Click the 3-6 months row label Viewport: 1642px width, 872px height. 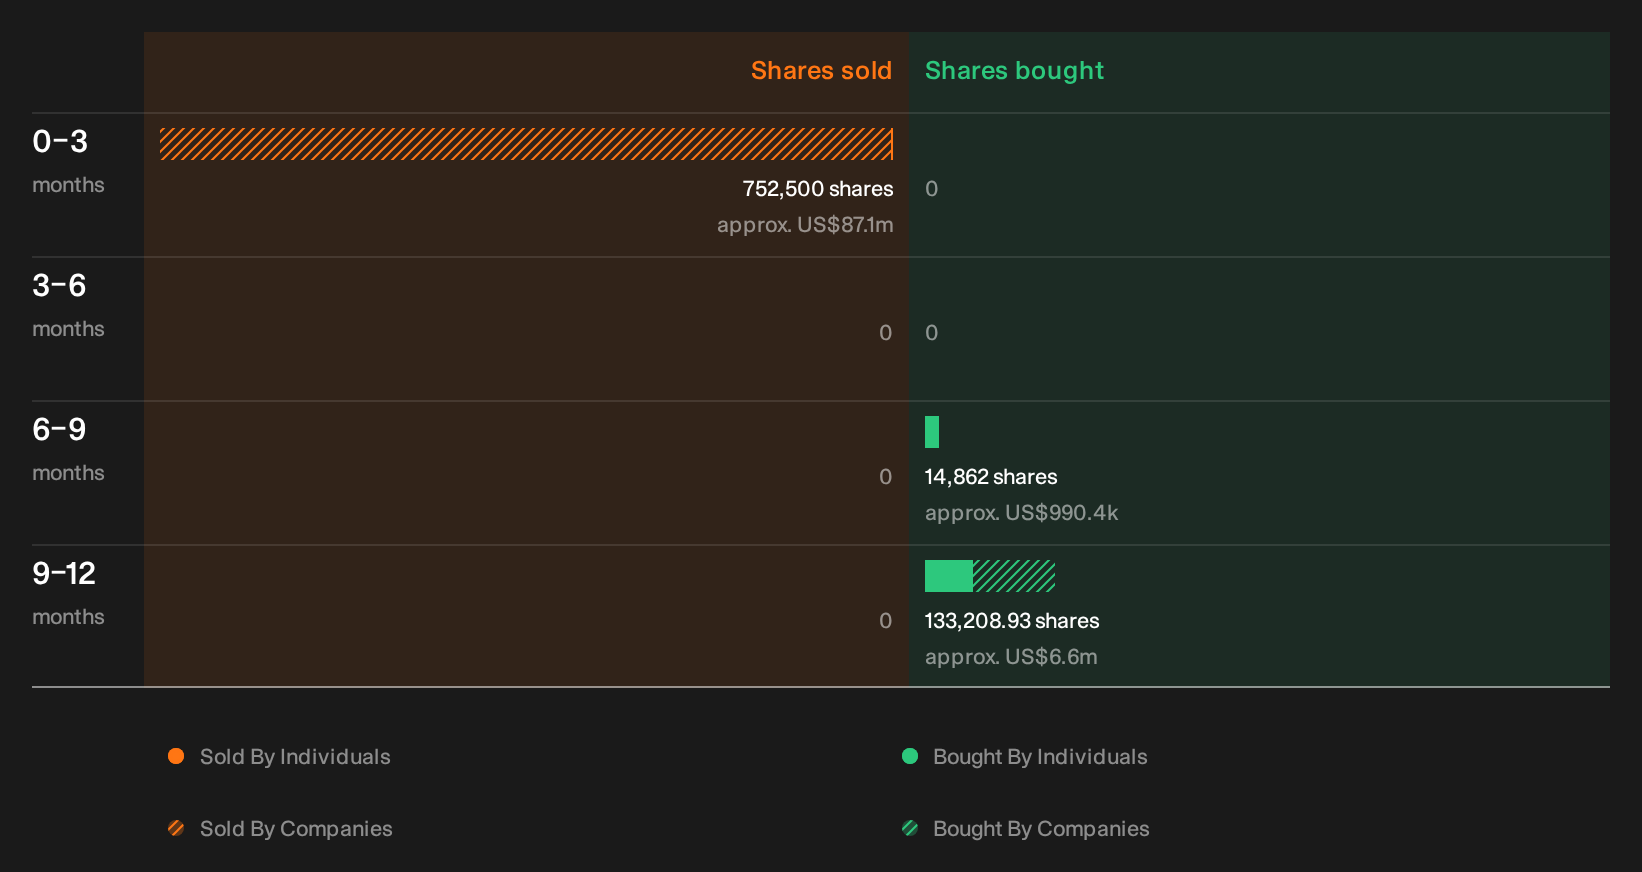[68, 304]
